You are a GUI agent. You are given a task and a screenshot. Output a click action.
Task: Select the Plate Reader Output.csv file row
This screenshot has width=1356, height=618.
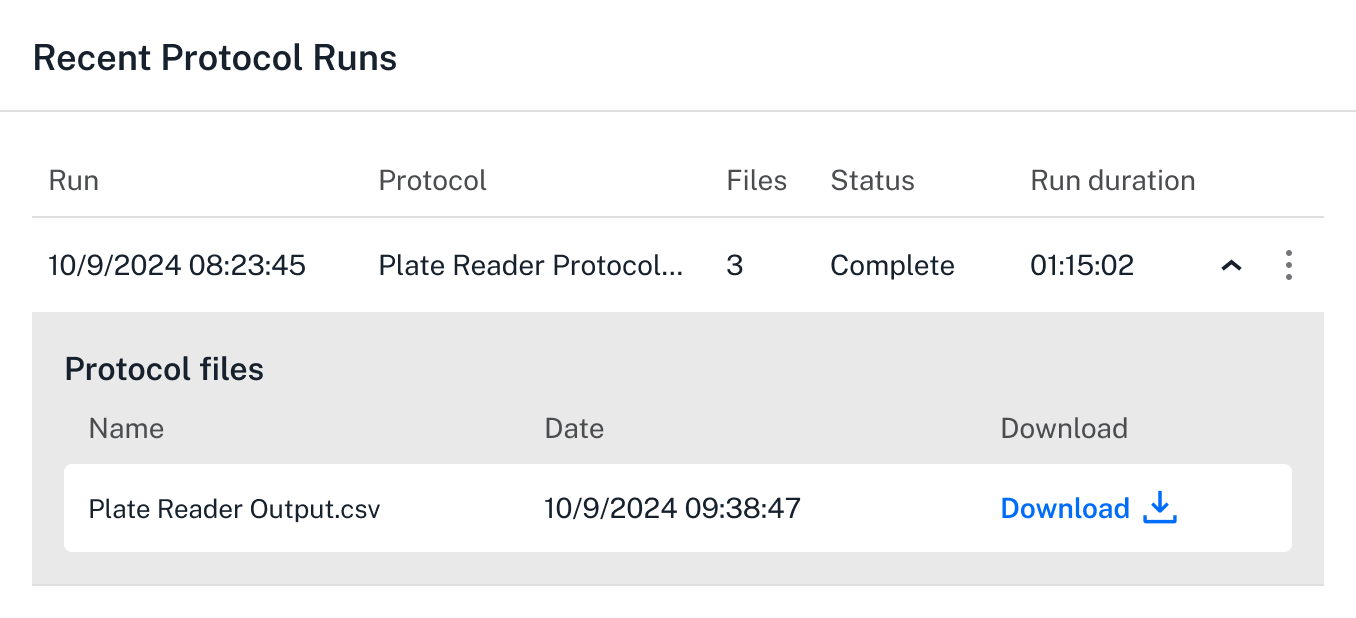[x=235, y=508]
